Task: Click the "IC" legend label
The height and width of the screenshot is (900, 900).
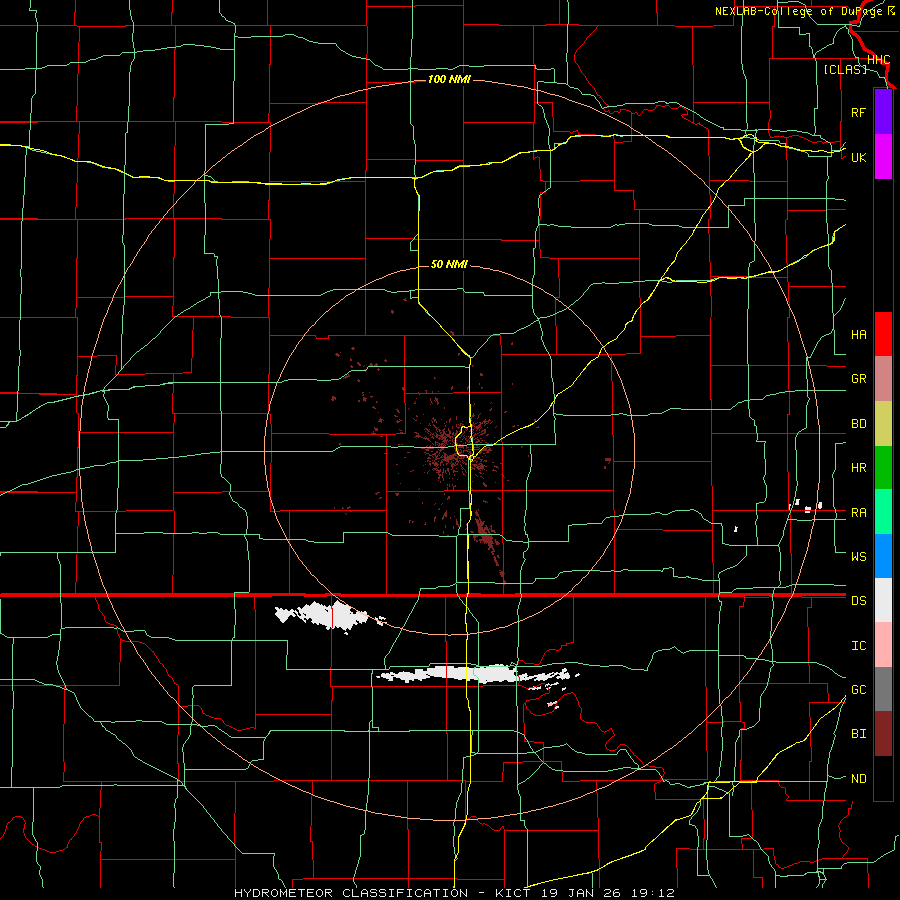Action: [x=858, y=645]
